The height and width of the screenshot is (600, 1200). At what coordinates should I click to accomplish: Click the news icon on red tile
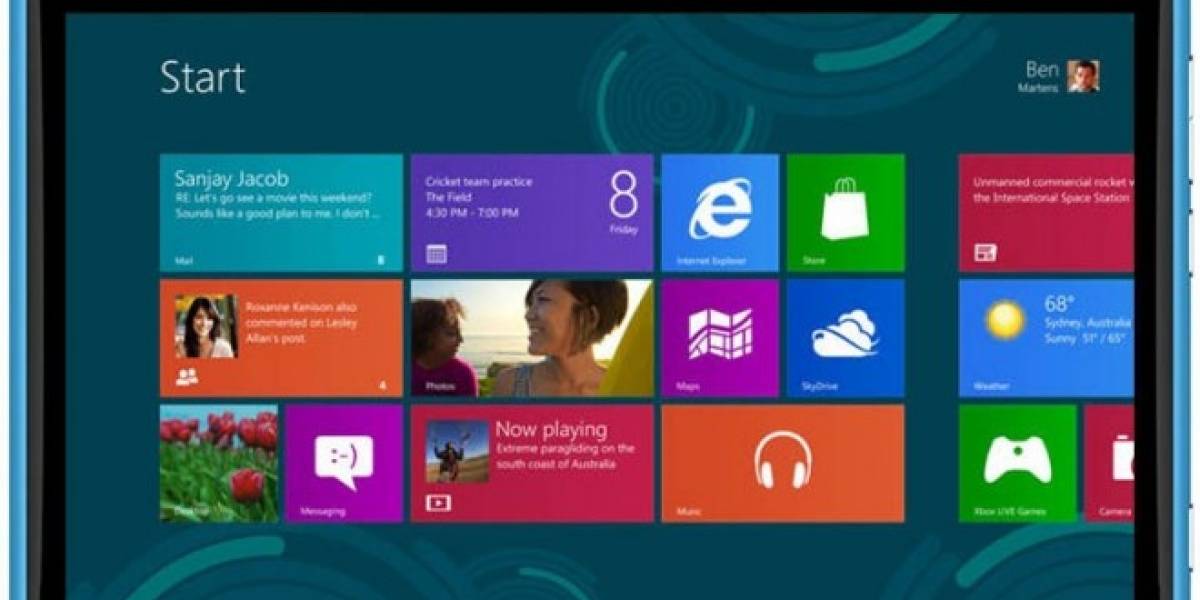[985, 254]
